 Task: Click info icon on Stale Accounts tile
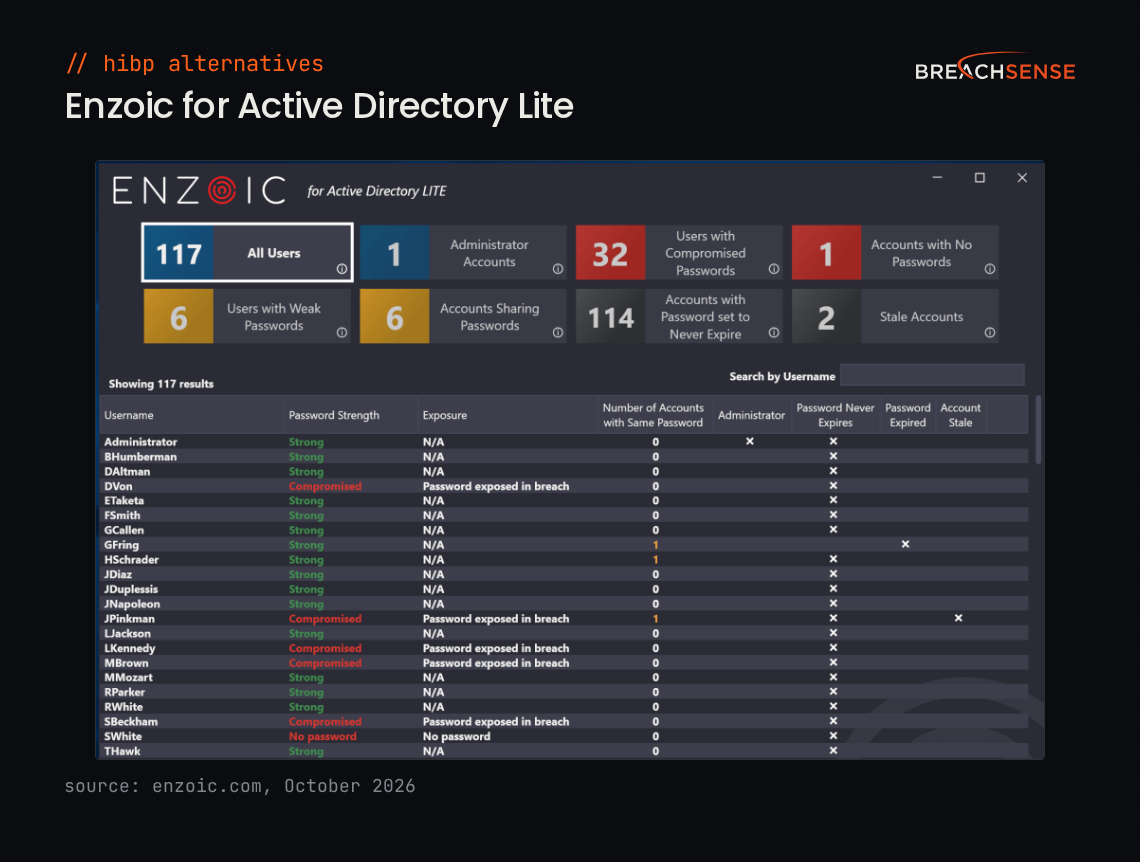point(990,332)
